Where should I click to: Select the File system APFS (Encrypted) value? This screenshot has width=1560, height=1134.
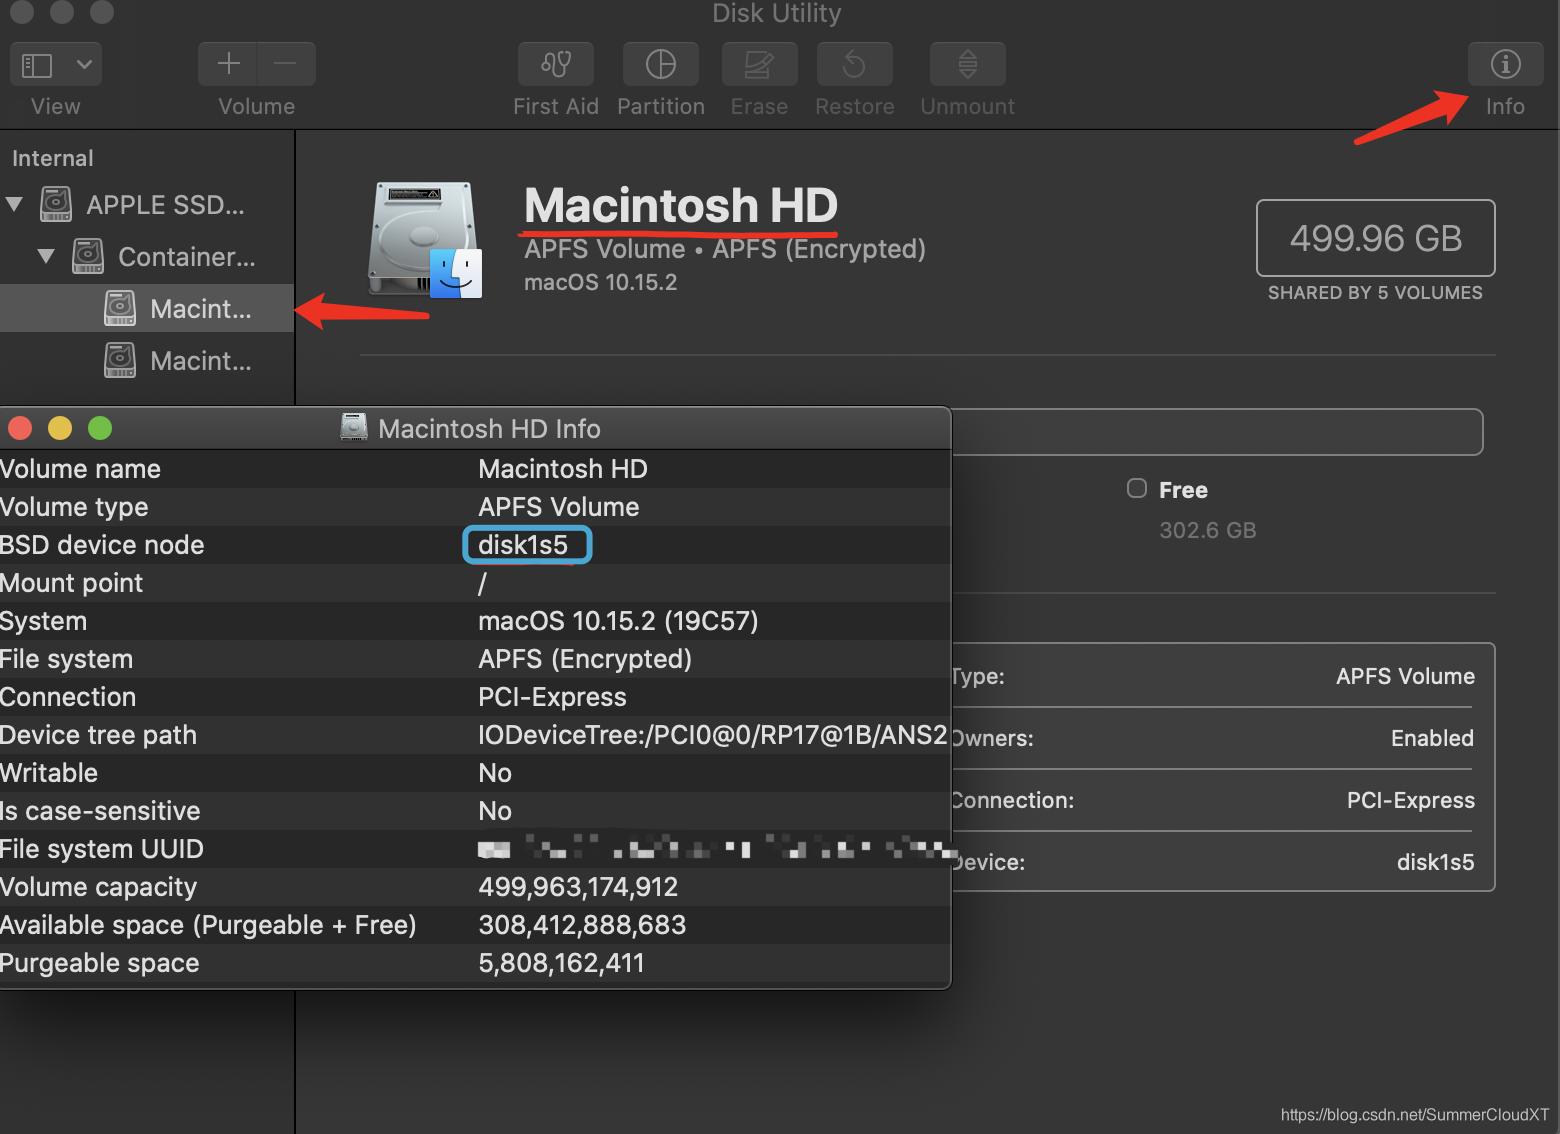(585, 659)
